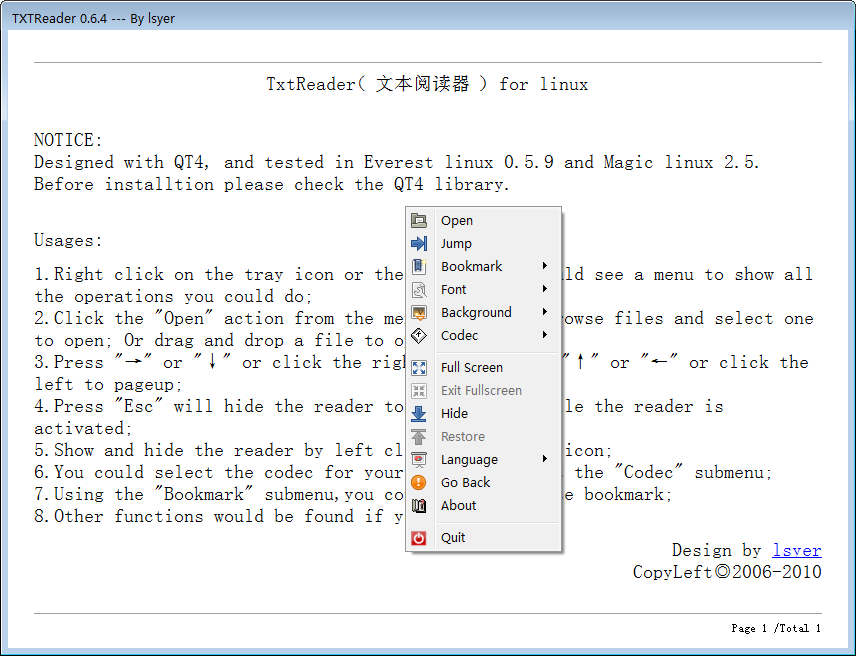Choose Hide from the context menu
Screen dimensions: 856x656
[x=484, y=414]
